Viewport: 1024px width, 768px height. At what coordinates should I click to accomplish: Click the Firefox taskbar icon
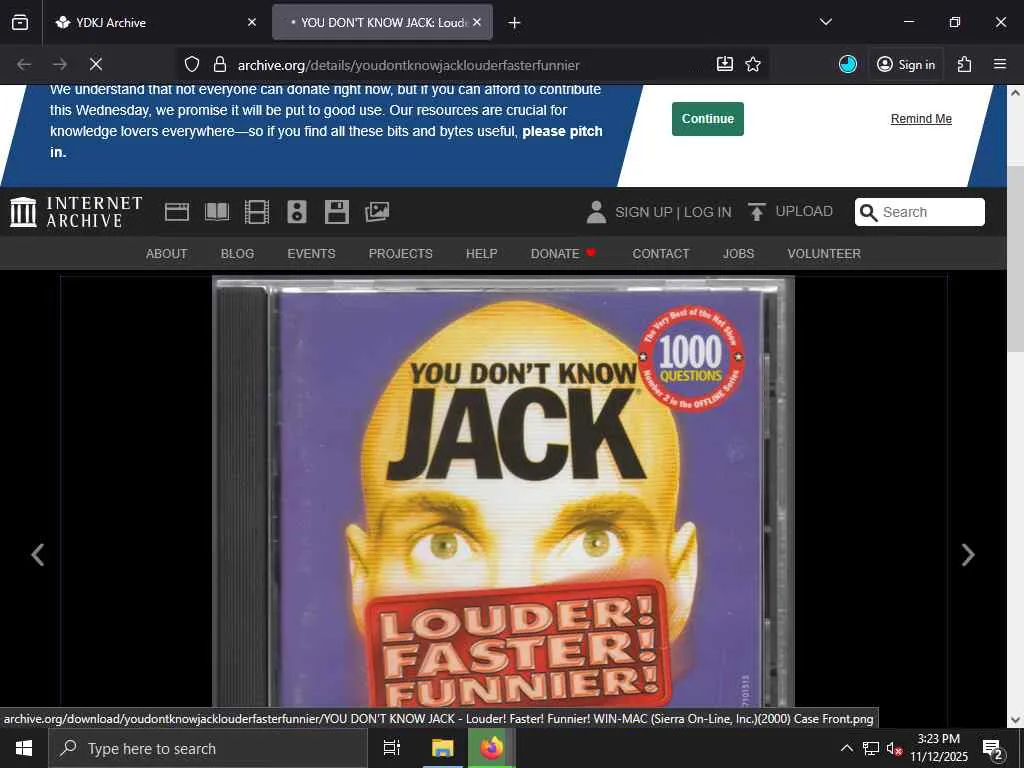(x=492, y=748)
